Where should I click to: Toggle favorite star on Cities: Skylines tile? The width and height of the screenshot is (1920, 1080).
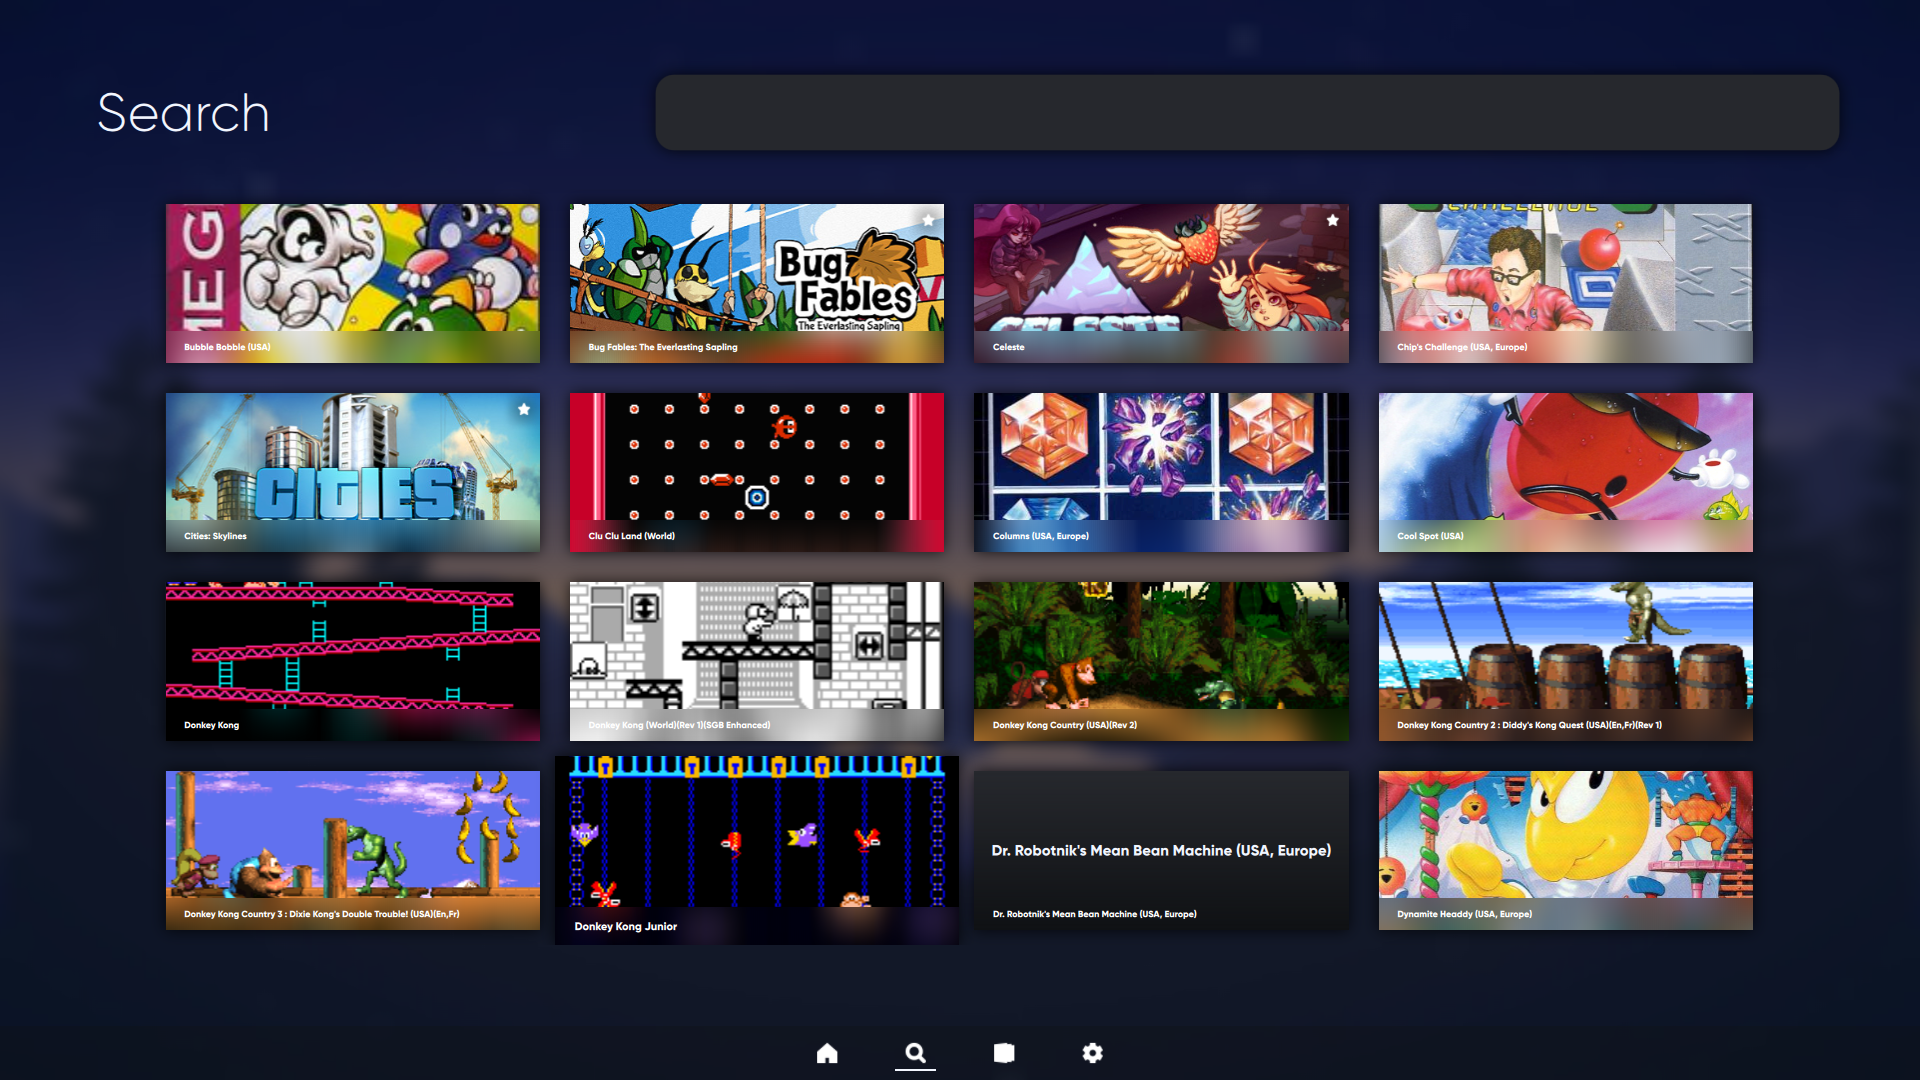click(x=524, y=409)
